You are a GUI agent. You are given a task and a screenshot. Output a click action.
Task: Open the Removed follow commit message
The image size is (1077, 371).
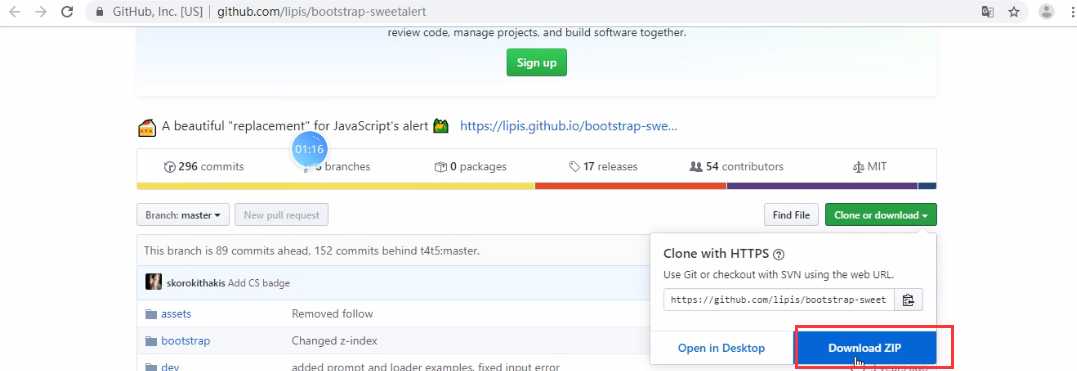pyautogui.click(x=332, y=314)
